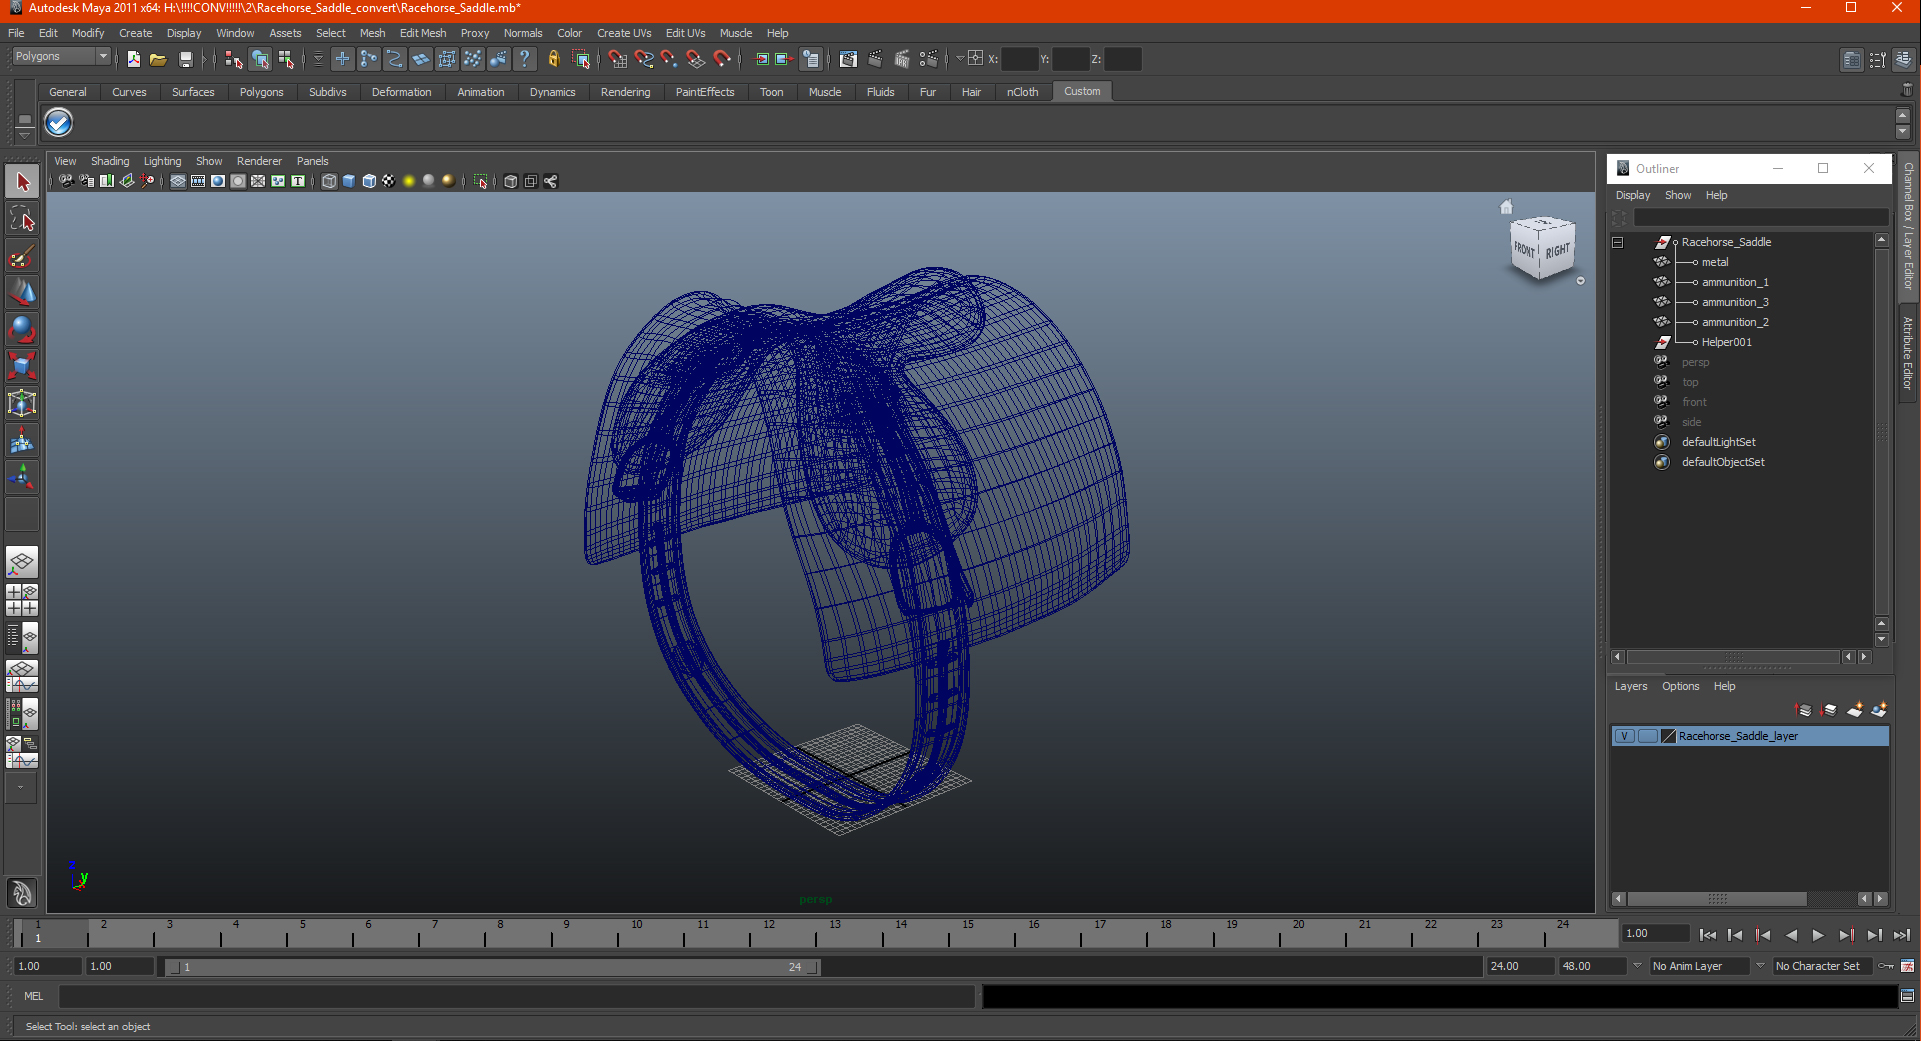This screenshot has height=1041, width=1921.
Task: Toggle wireframe display cube icon
Action: click(329, 181)
